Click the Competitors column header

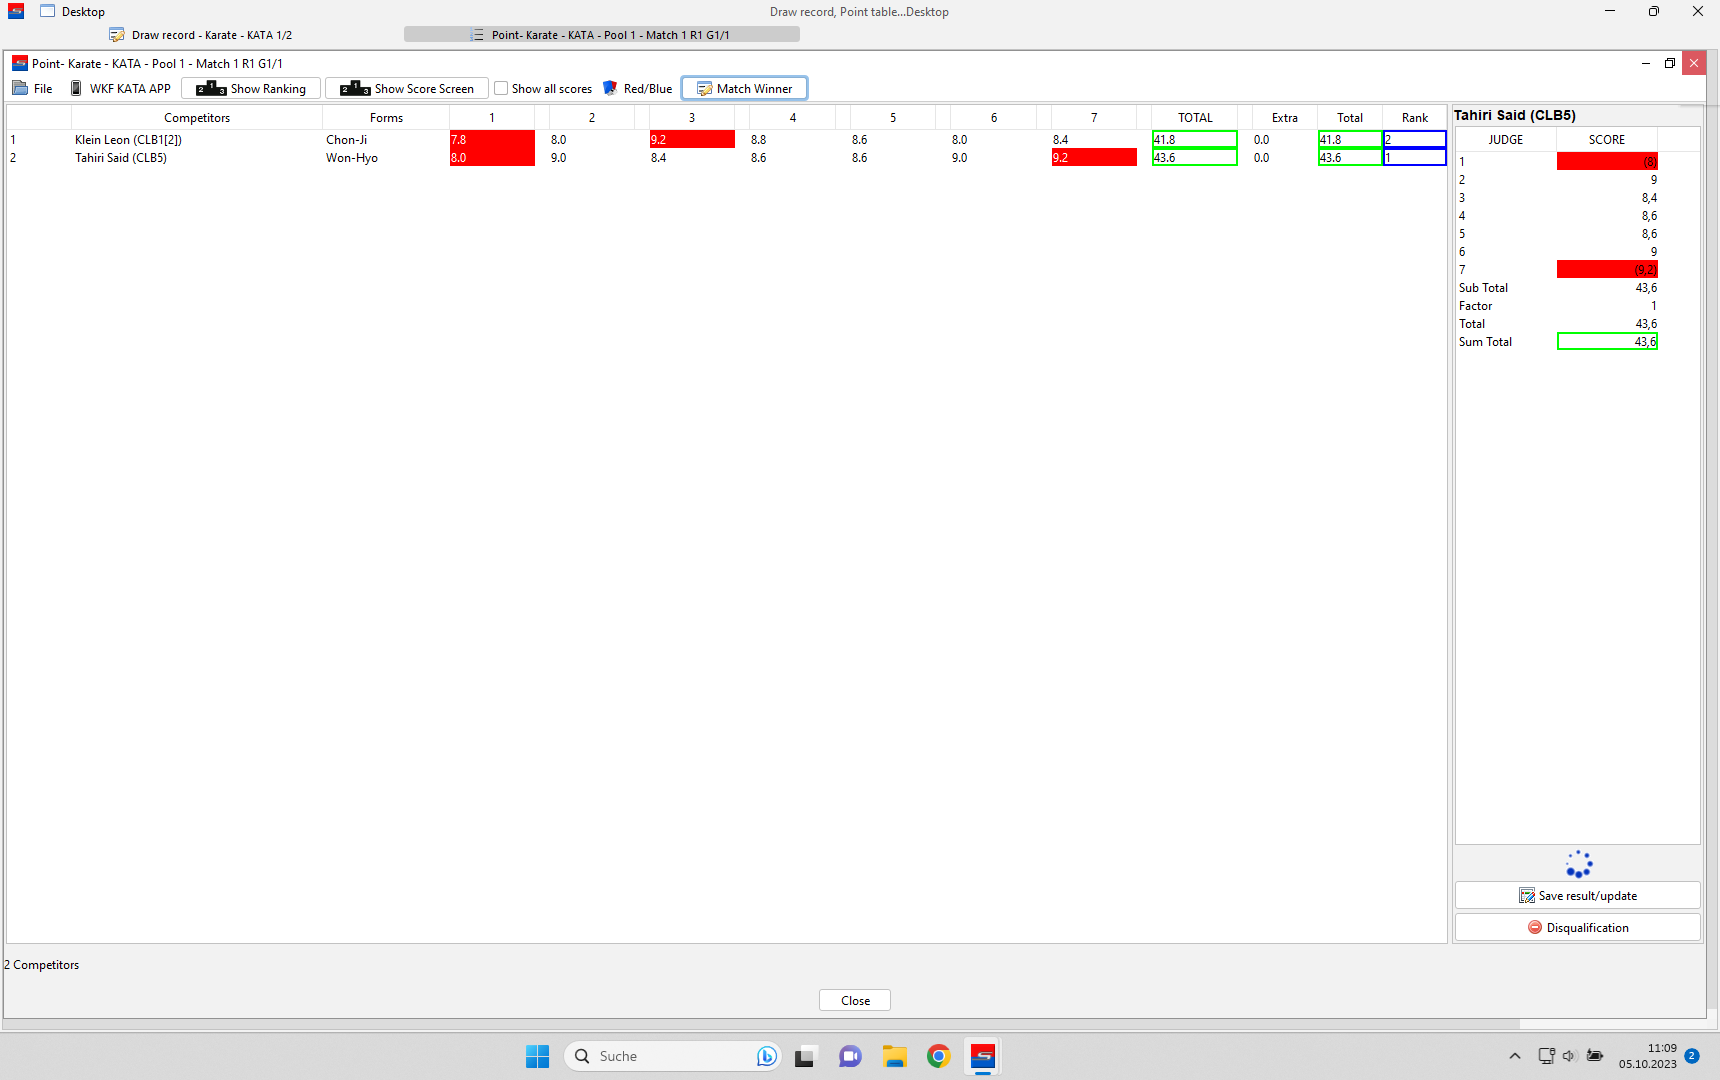[197, 118]
